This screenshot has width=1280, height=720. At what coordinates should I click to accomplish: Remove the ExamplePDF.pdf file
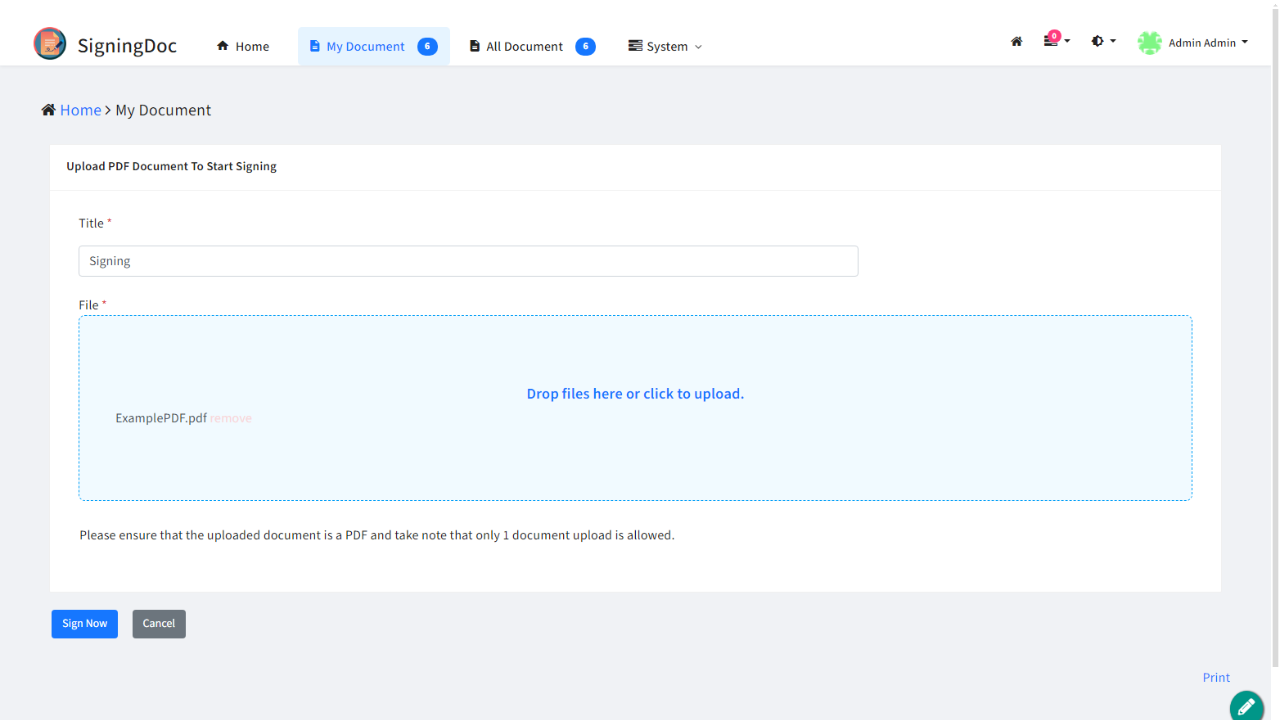tap(231, 418)
